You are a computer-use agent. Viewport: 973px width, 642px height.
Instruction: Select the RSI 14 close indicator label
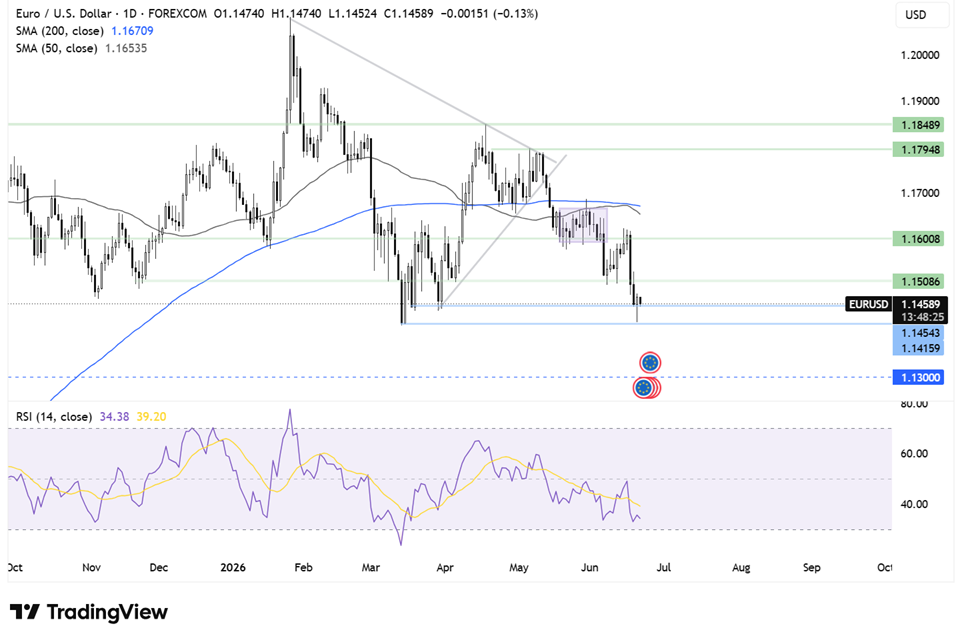[x=54, y=417]
